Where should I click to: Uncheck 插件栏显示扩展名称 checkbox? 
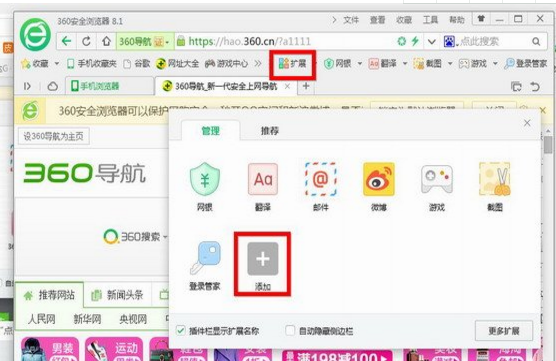tap(180, 331)
